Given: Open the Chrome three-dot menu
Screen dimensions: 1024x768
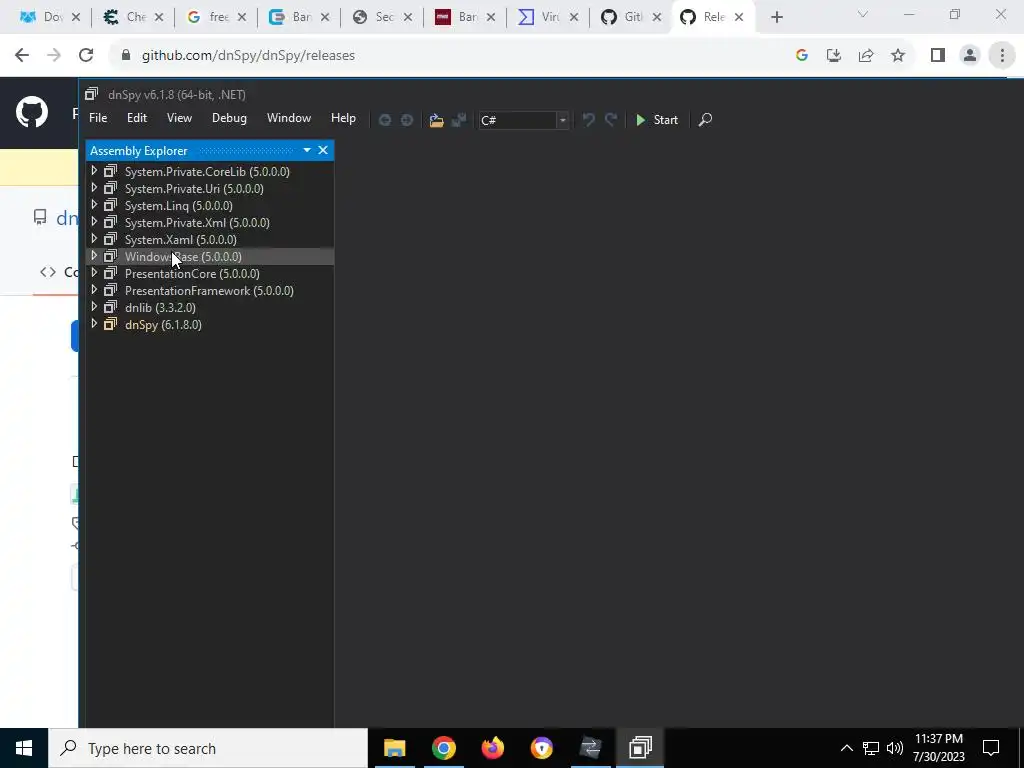Looking at the screenshot, I should pyautogui.click(x=1002, y=56).
